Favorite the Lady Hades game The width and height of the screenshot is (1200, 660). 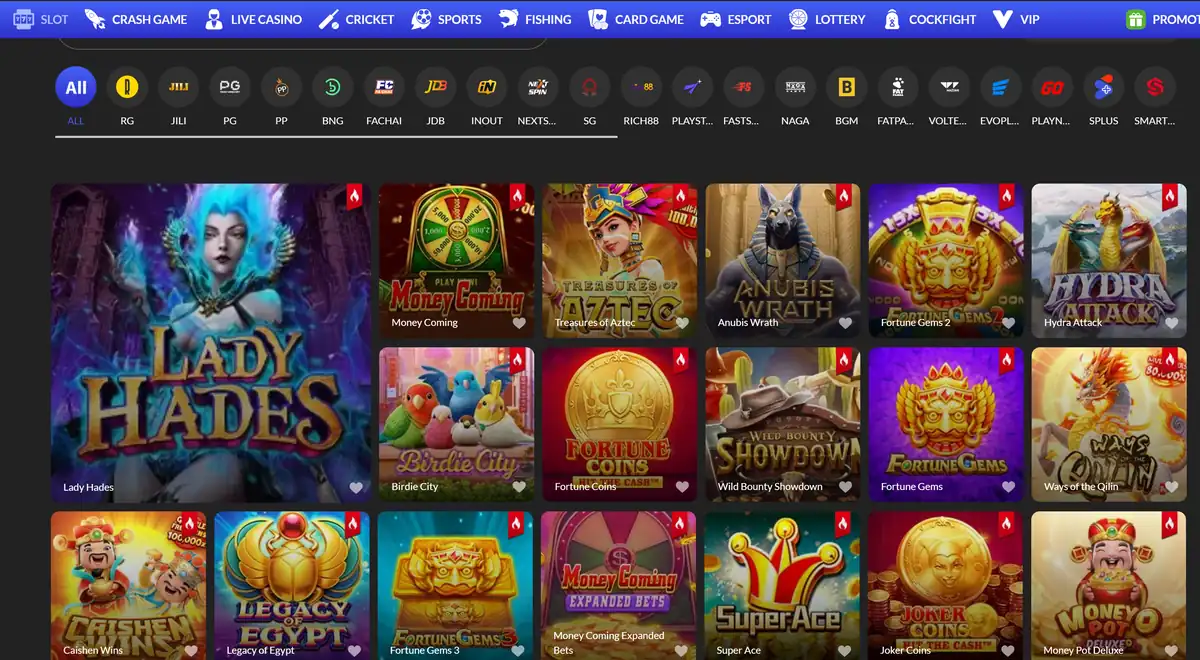[x=356, y=487]
